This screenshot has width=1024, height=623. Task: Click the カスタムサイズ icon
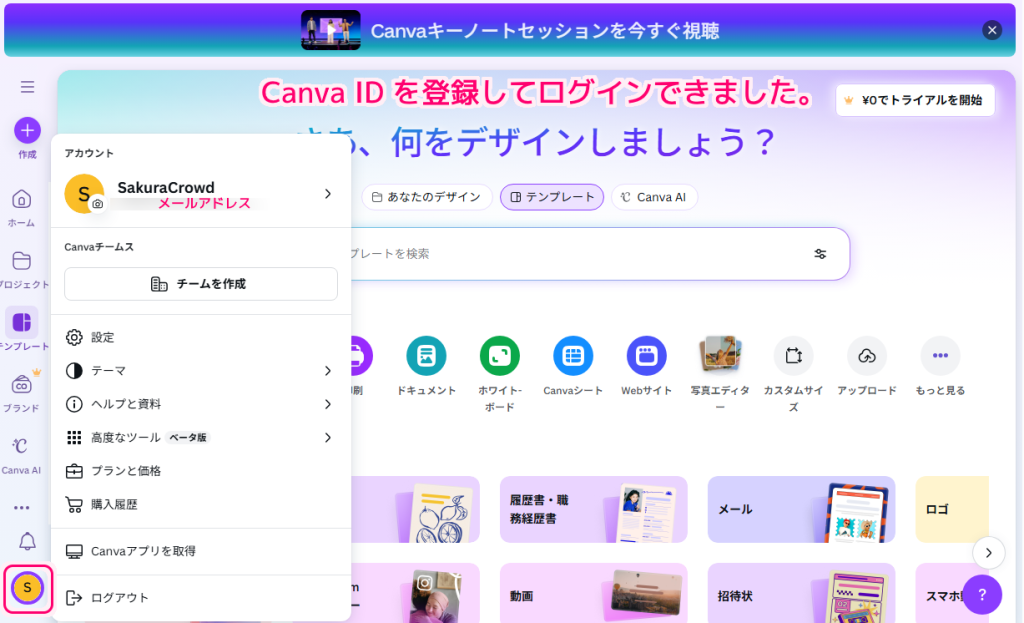click(793, 355)
